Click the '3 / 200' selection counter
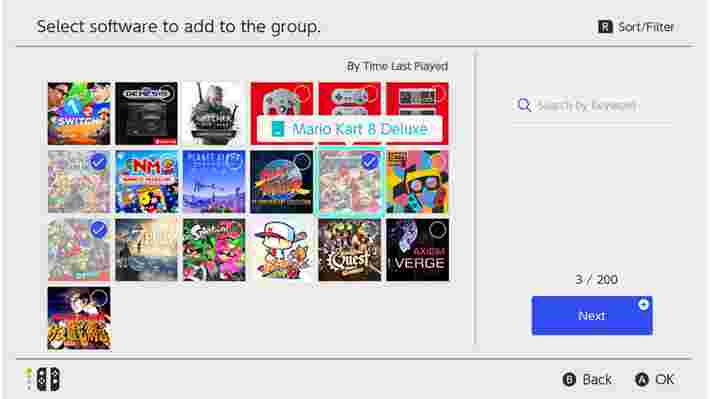The image size is (710, 399). click(596, 279)
